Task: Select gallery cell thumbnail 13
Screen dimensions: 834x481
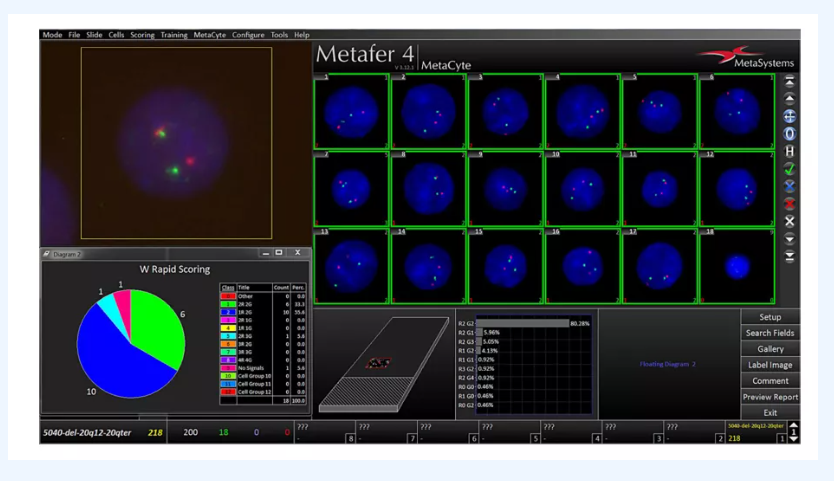Action: pyautogui.click(x=351, y=266)
